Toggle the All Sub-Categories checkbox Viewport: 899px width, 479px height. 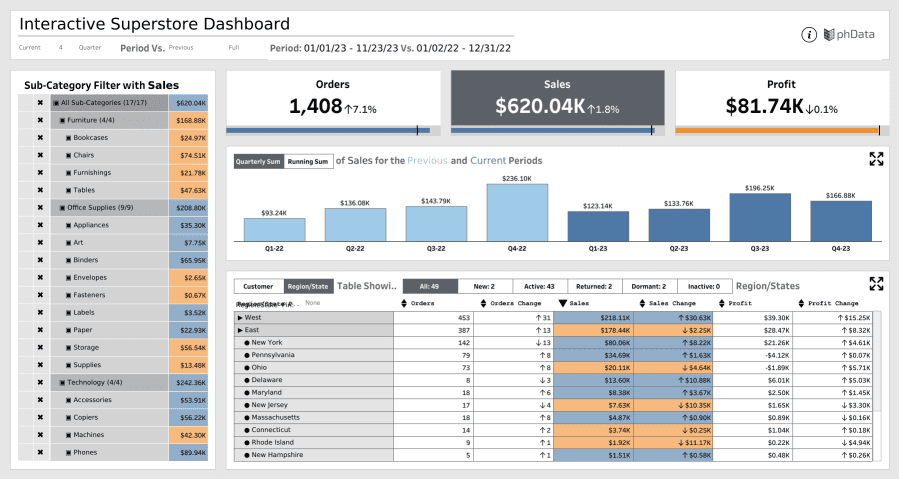[x=56, y=103]
